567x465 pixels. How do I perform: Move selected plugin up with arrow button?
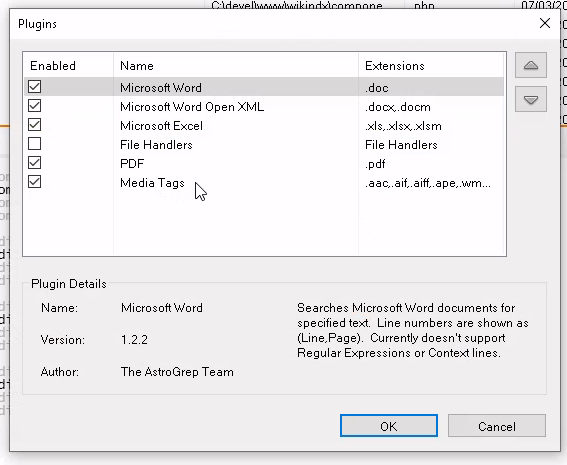pos(530,65)
